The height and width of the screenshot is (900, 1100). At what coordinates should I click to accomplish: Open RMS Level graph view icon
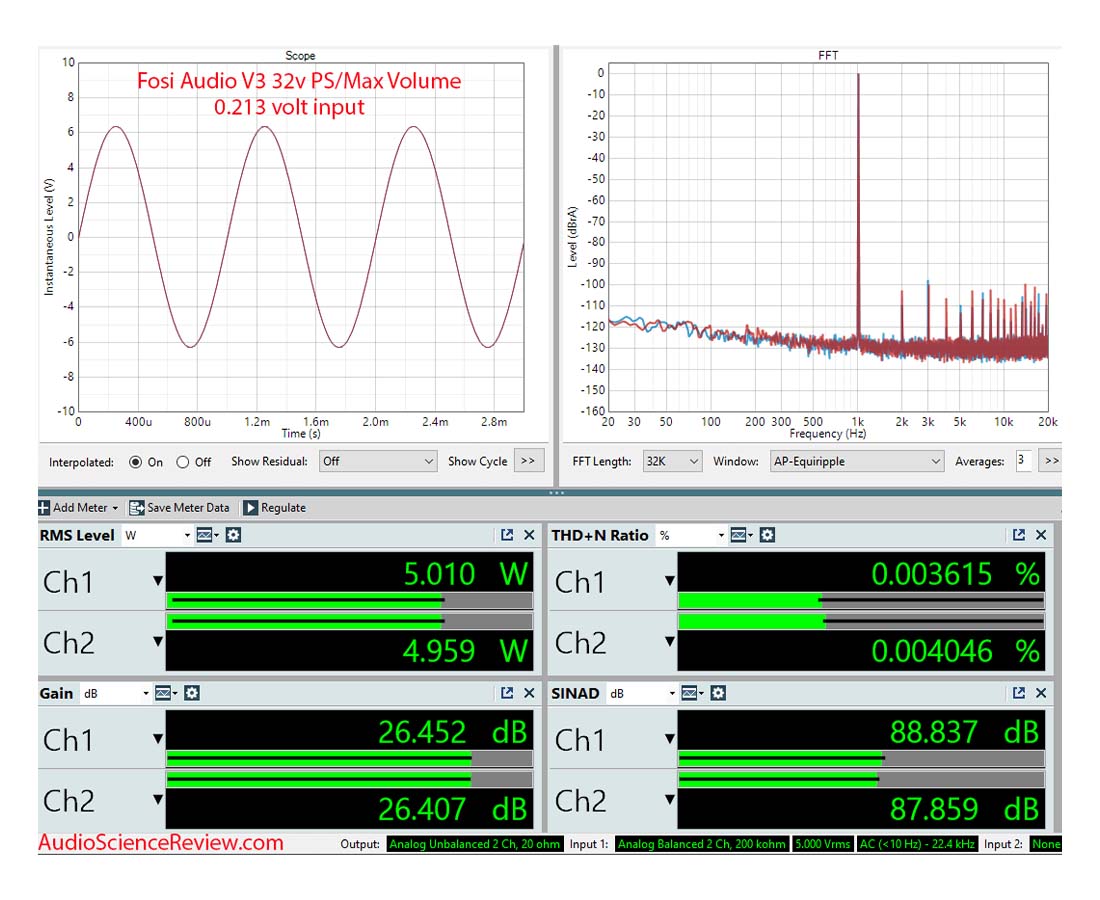tap(207, 535)
